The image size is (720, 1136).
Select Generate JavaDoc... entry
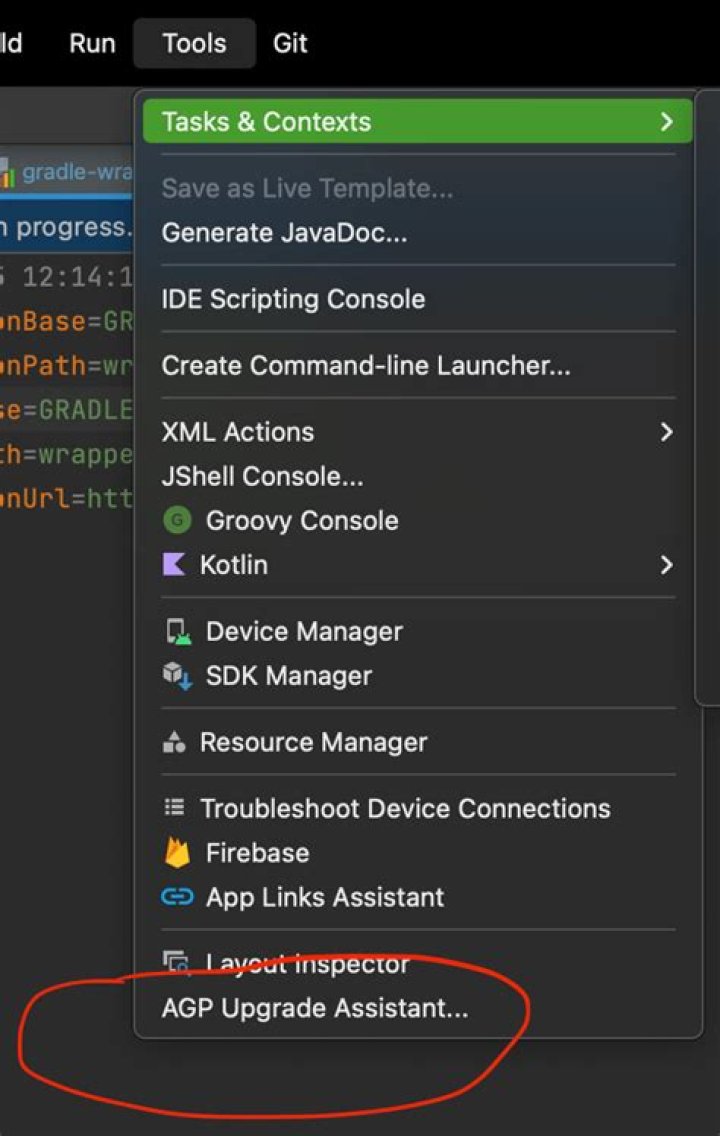285,233
